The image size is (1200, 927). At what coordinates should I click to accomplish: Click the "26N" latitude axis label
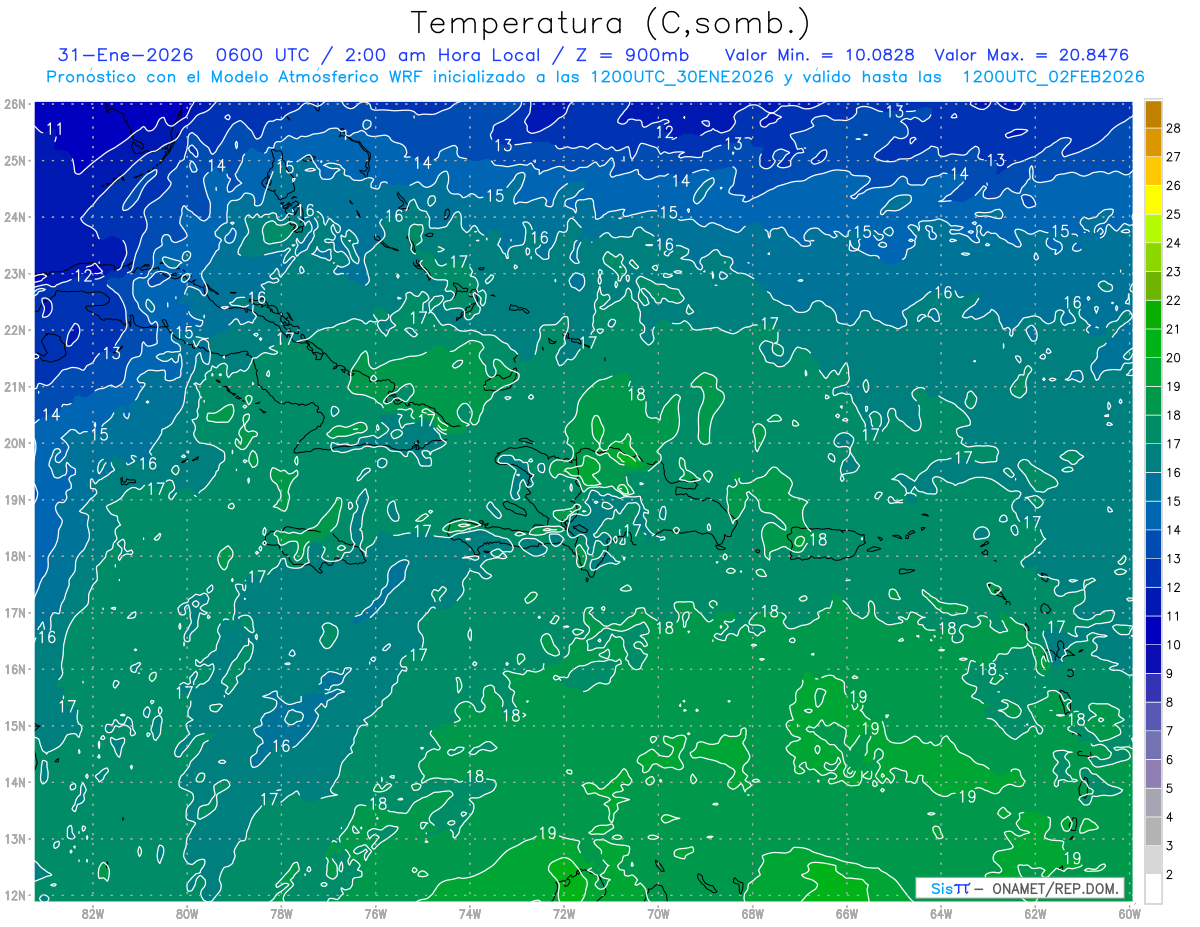coord(15,104)
